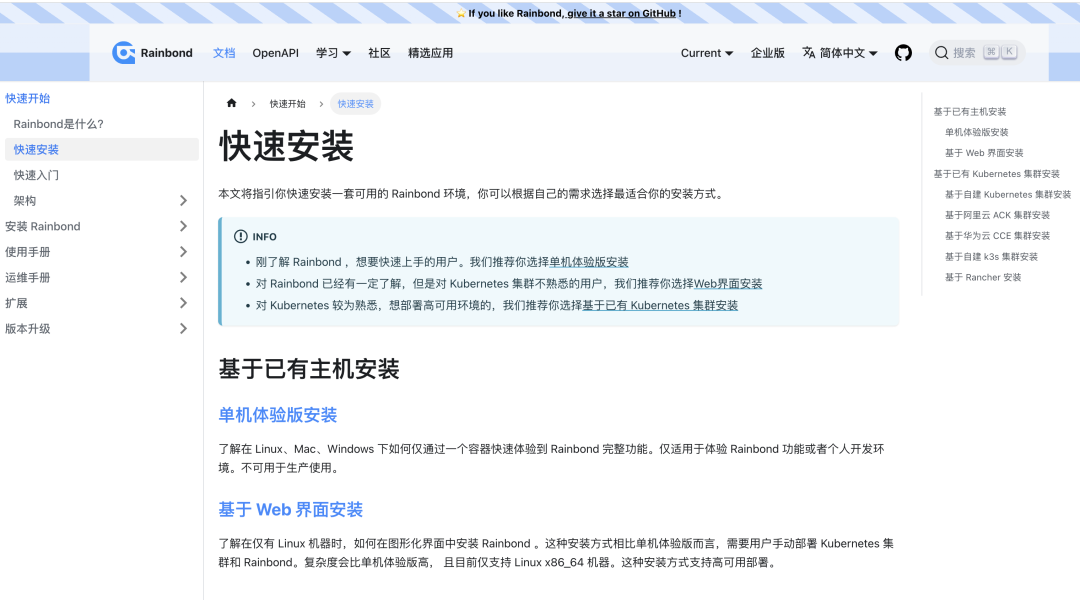Click the 快速安装 page title
Viewport: 1080px width, 600px height.
[287, 146]
